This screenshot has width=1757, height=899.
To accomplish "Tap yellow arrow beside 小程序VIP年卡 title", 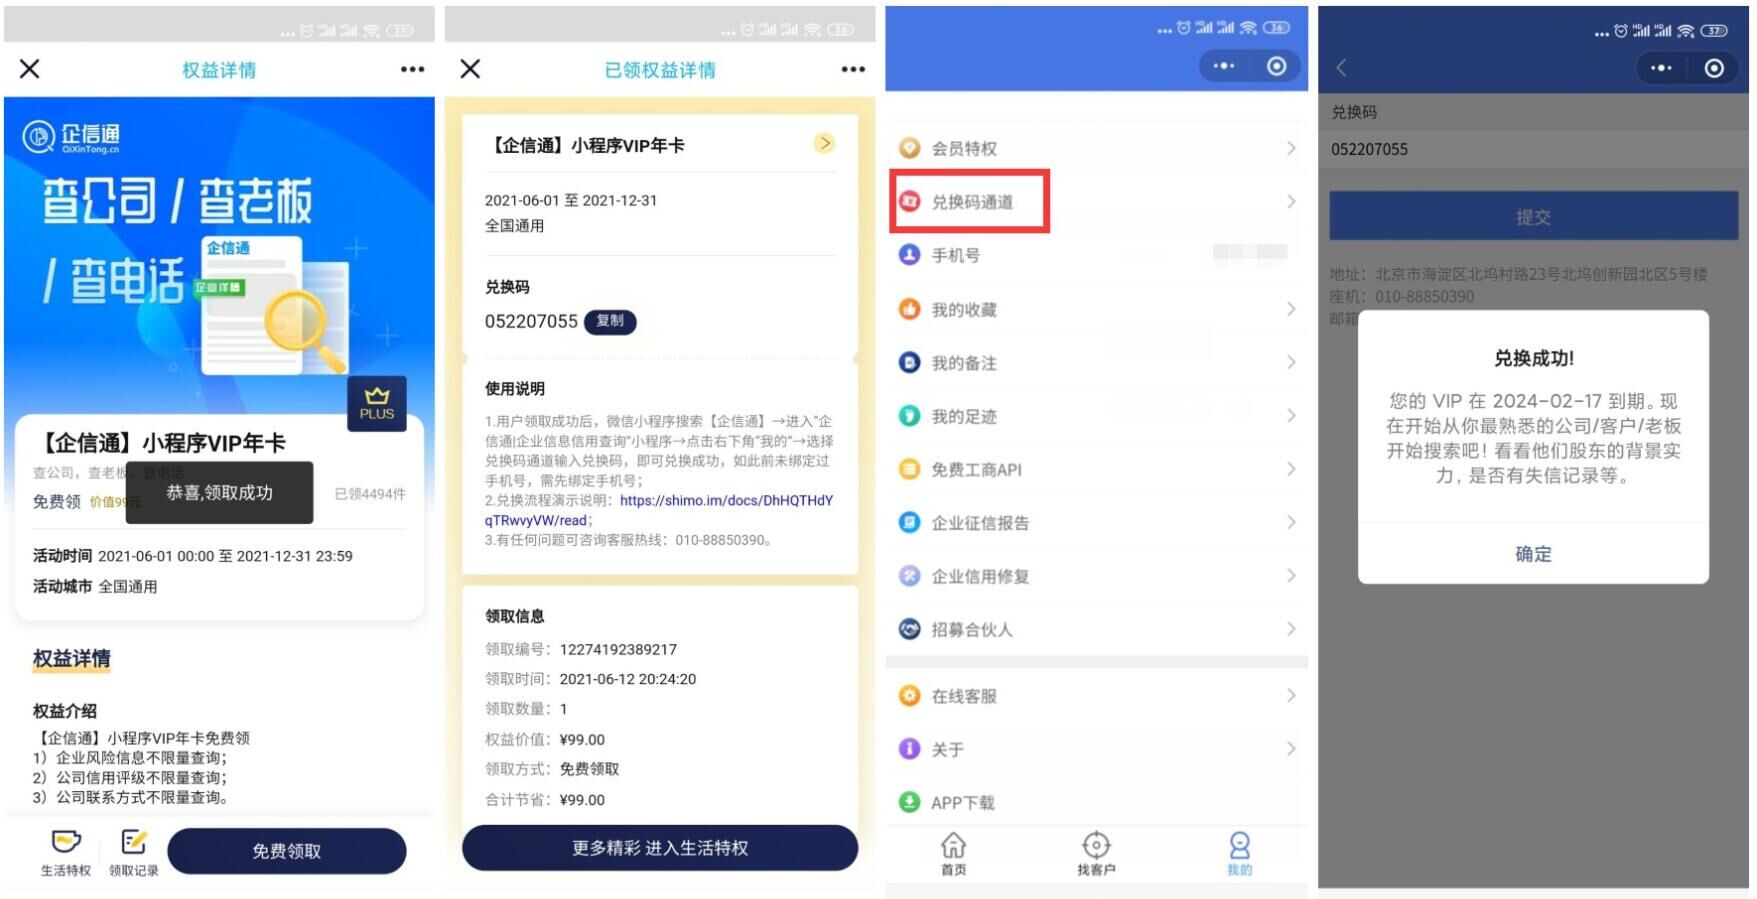I will tap(824, 143).
